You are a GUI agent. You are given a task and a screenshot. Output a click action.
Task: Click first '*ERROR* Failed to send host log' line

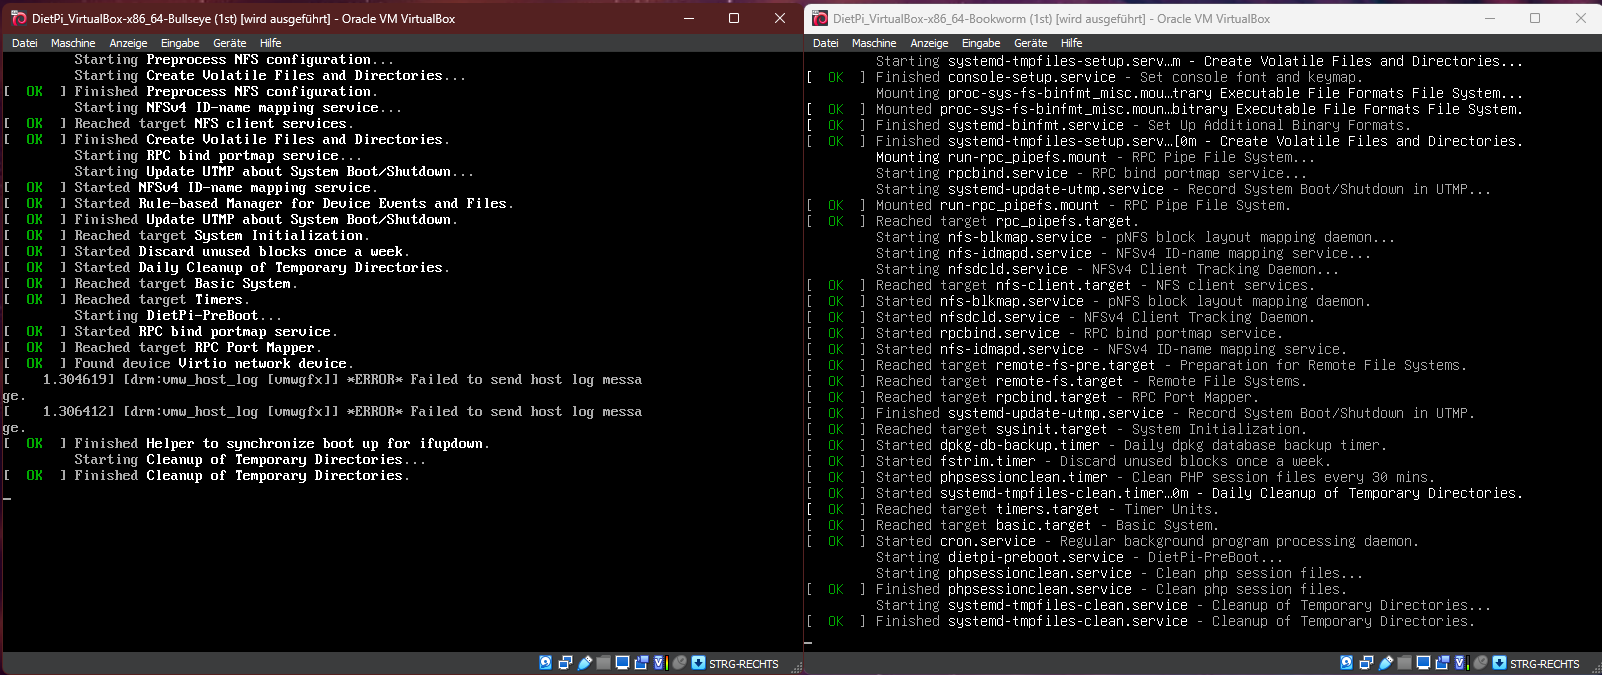coord(323,379)
